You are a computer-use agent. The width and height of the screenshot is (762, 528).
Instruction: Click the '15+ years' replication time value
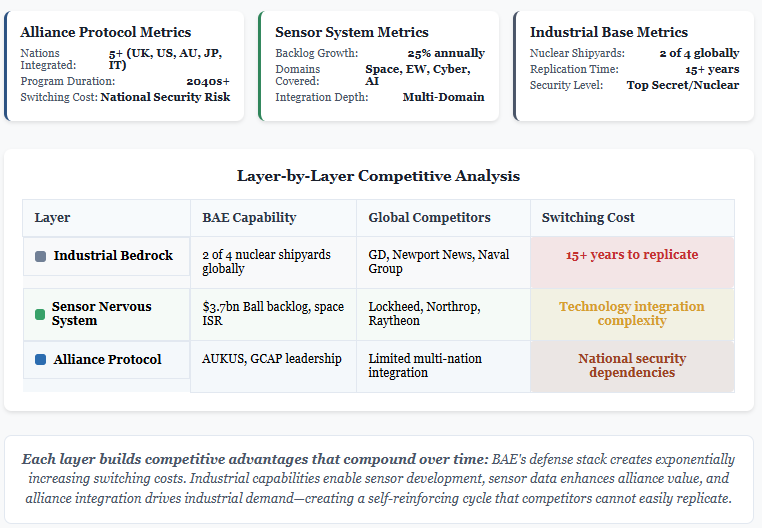pyautogui.click(x=712, y=69)
